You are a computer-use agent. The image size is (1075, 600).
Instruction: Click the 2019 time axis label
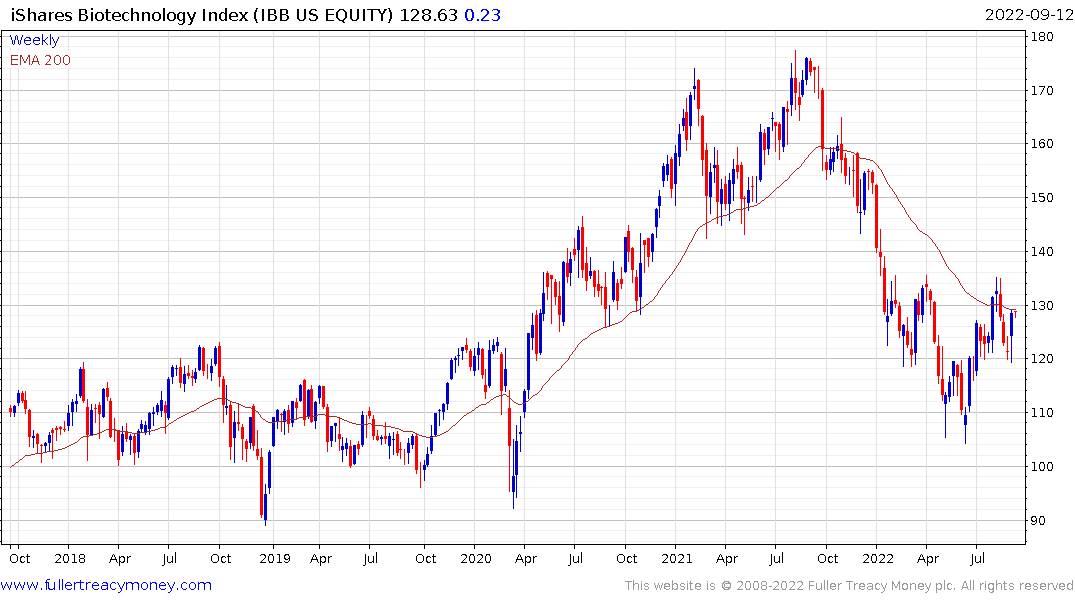[275, 558]
